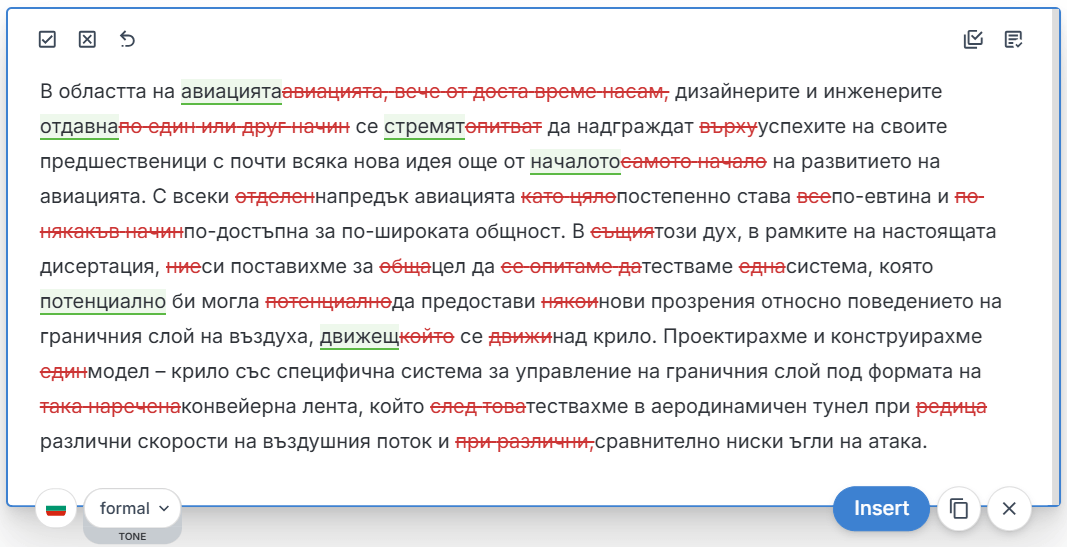The width and height of the screenshot is (1067, 547).
Task: Click the struck-out phrase "самото начало"
Action: (x=694, y=162)
